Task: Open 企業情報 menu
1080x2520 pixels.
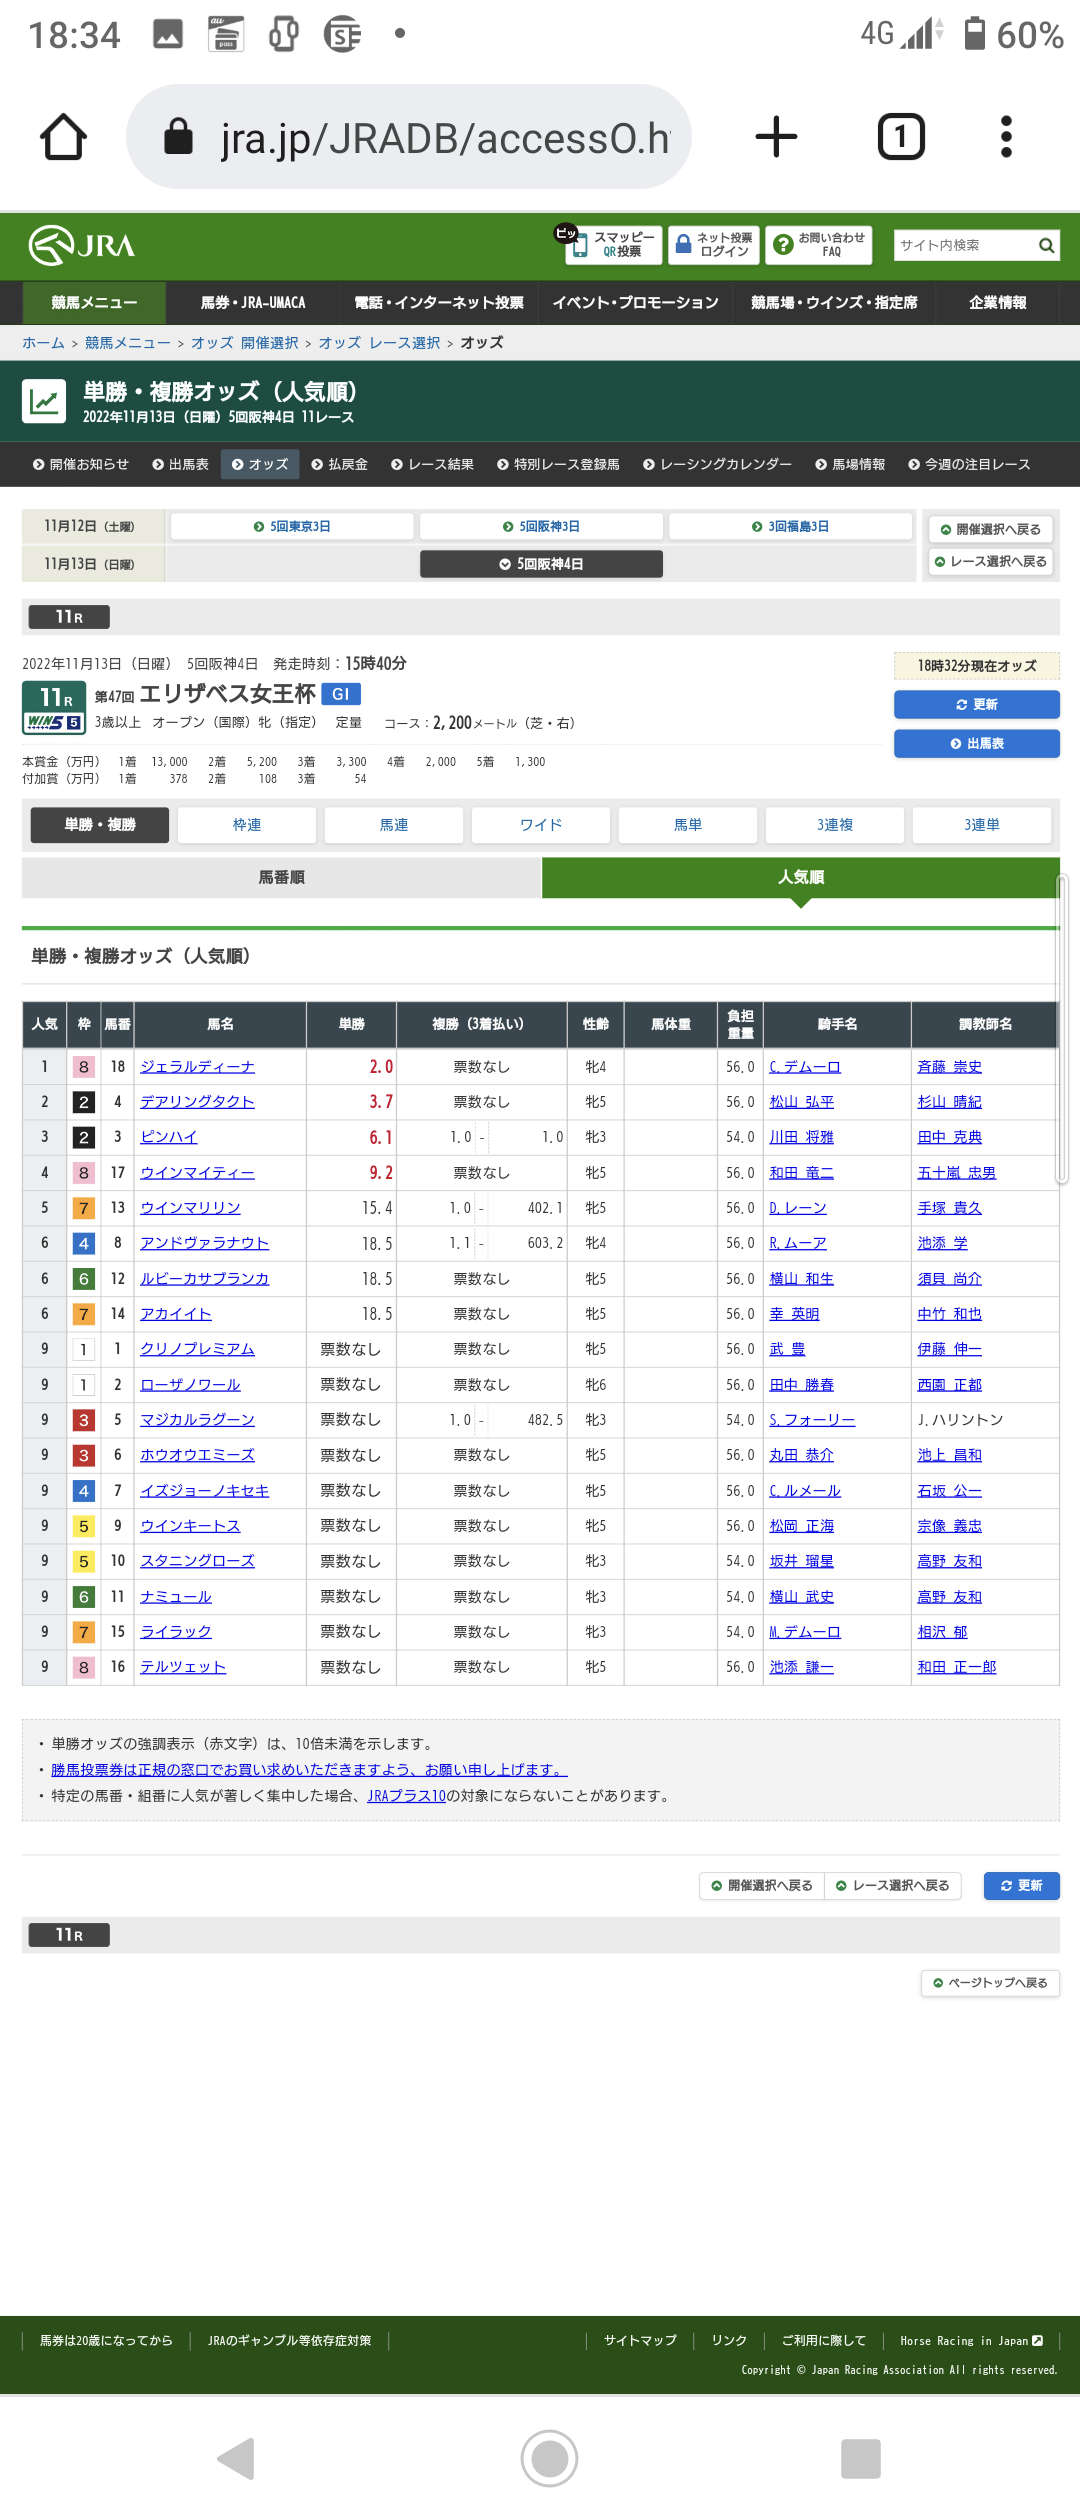Action: click(x=997, y=303)
